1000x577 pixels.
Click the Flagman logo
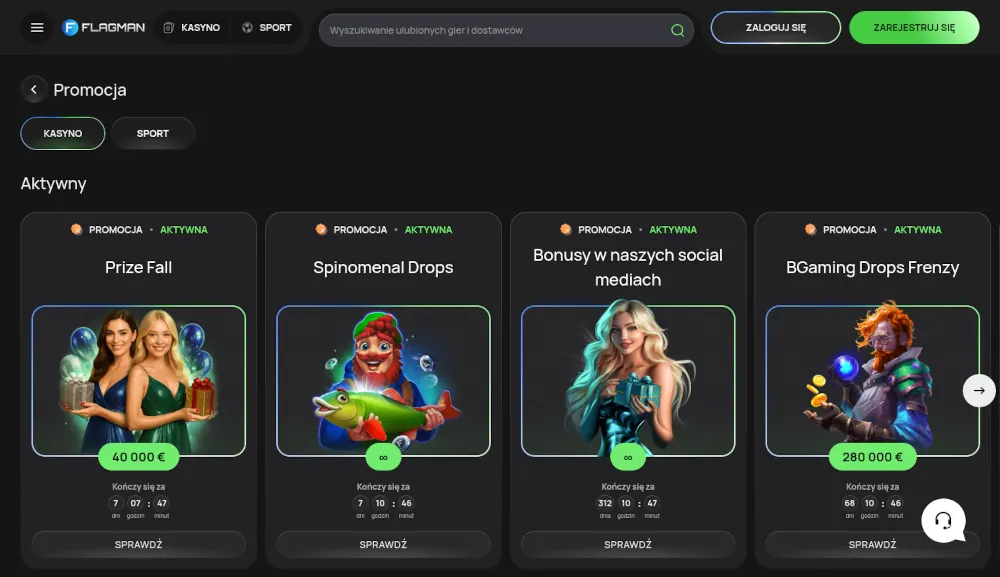click(104, 28)
